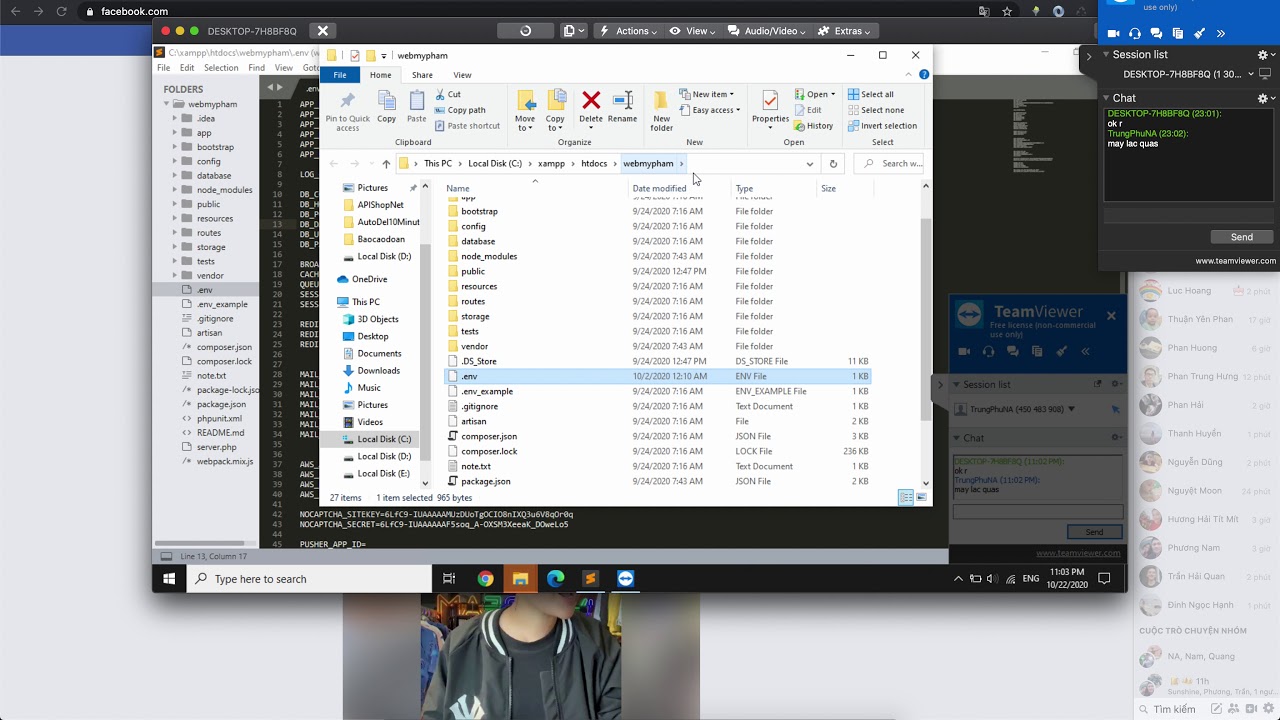This screenshot has width=1280, height=720.
Task: Click the Windows Start button
Action: coord(169,578)
